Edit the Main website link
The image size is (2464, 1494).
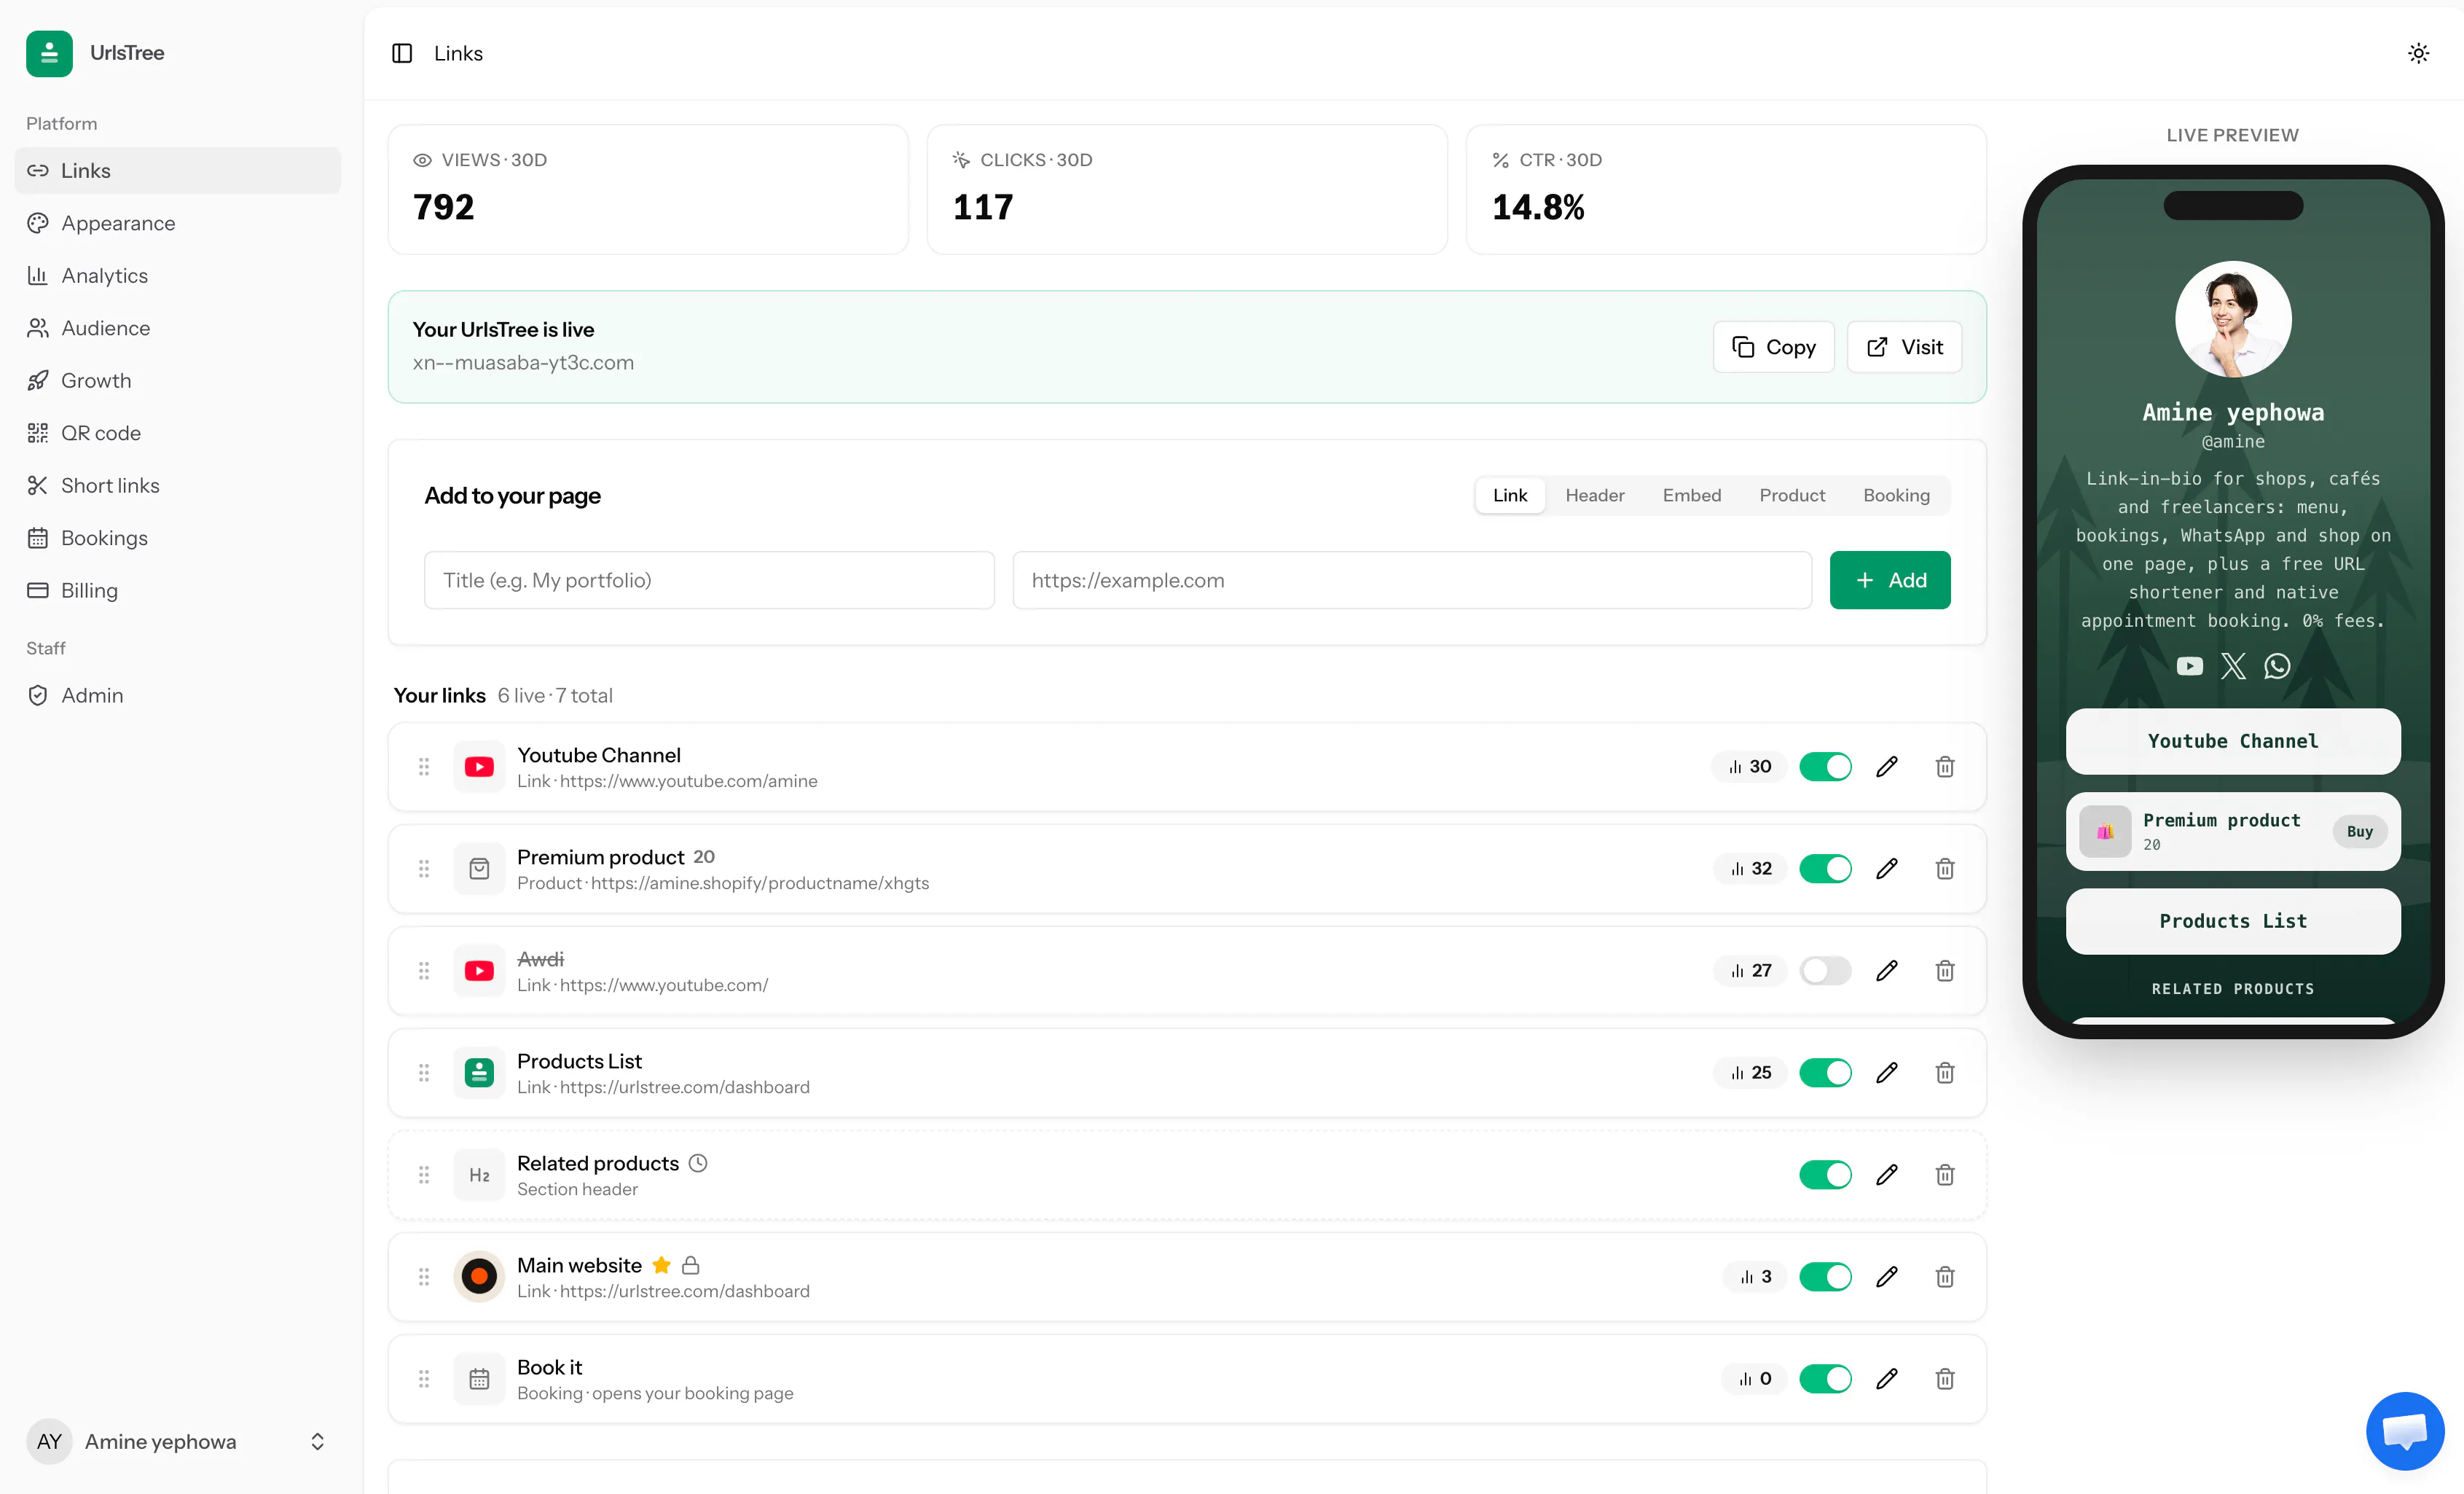1886,1277
